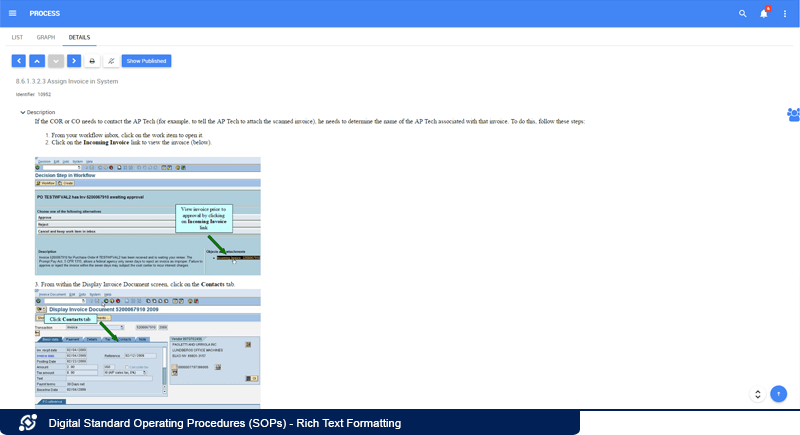
Task: Switch to the List tab
Action: (17, 37)
